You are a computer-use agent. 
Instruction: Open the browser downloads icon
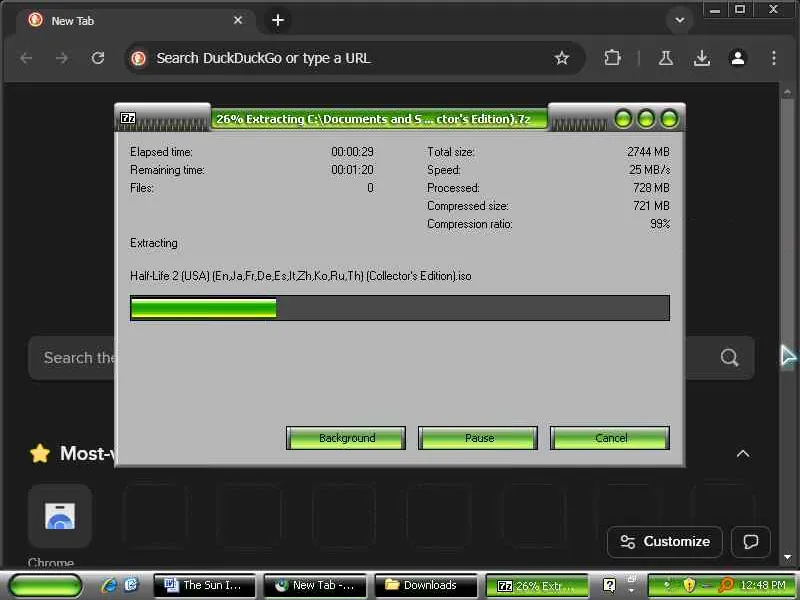click(702, 58)
